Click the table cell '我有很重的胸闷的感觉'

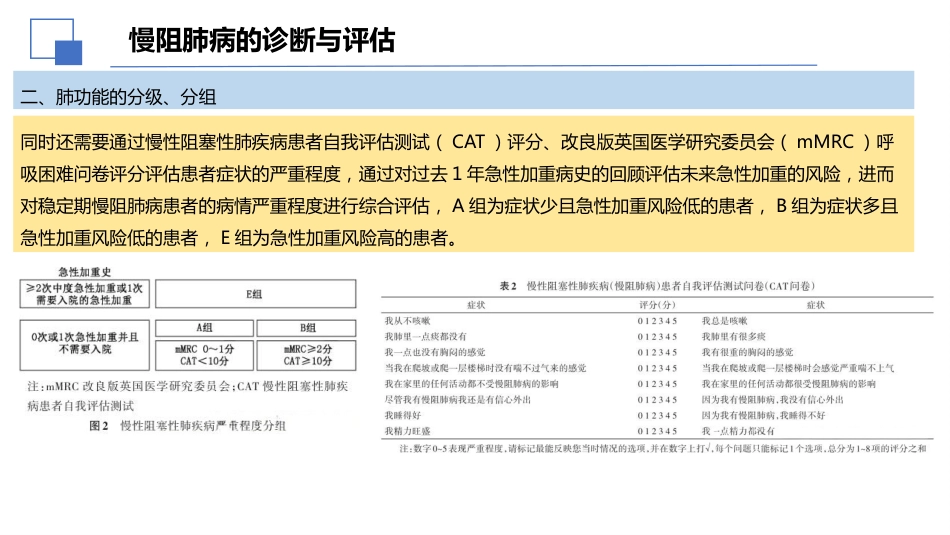(747, 353)
